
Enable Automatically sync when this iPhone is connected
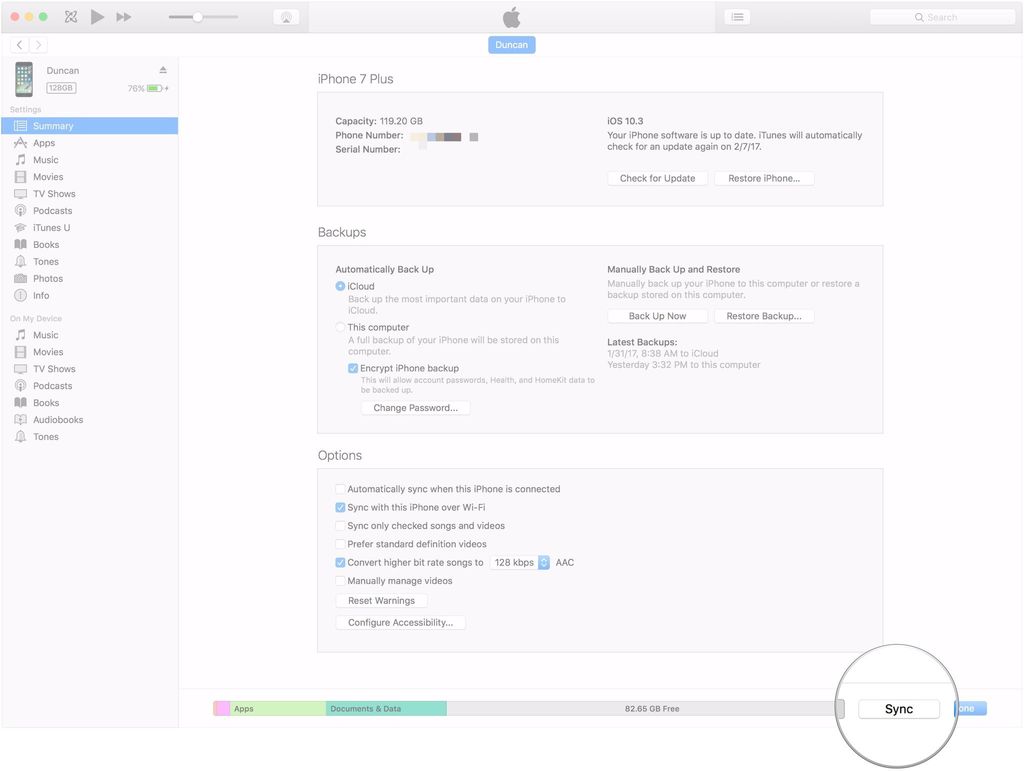341,489
